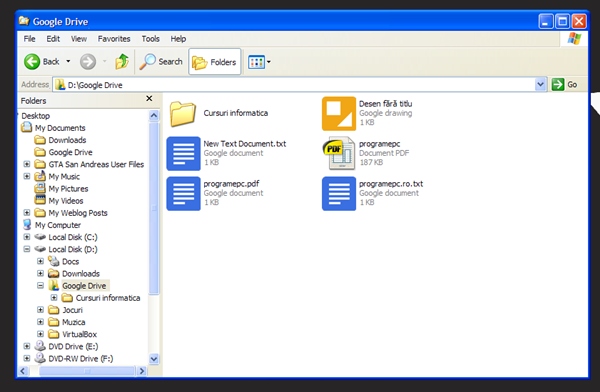Viewport: 600px width, 392px height.
Task: Close the Folders pane with the X
Action: (x=149, y=99)
